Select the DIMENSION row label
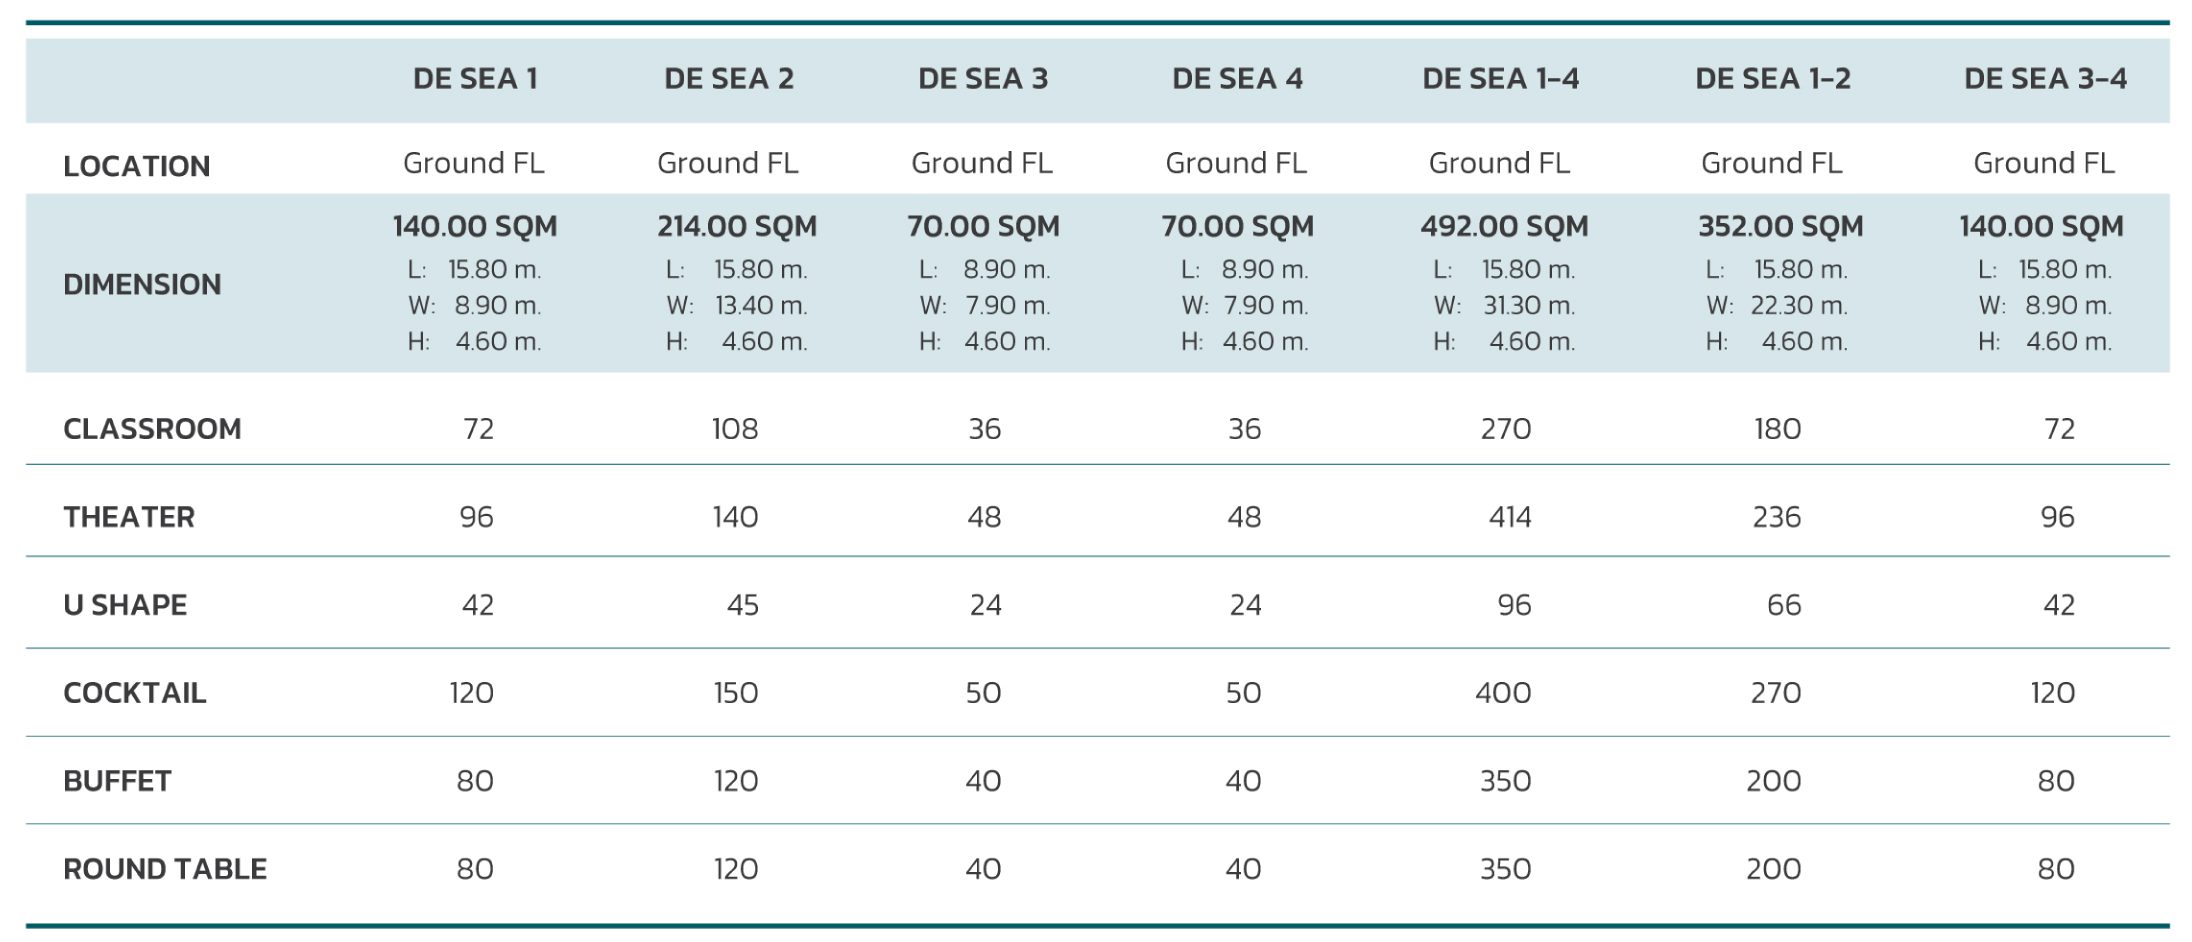Image resolution: width=2192 pixels, height=942 pixels. pos(142,285)
